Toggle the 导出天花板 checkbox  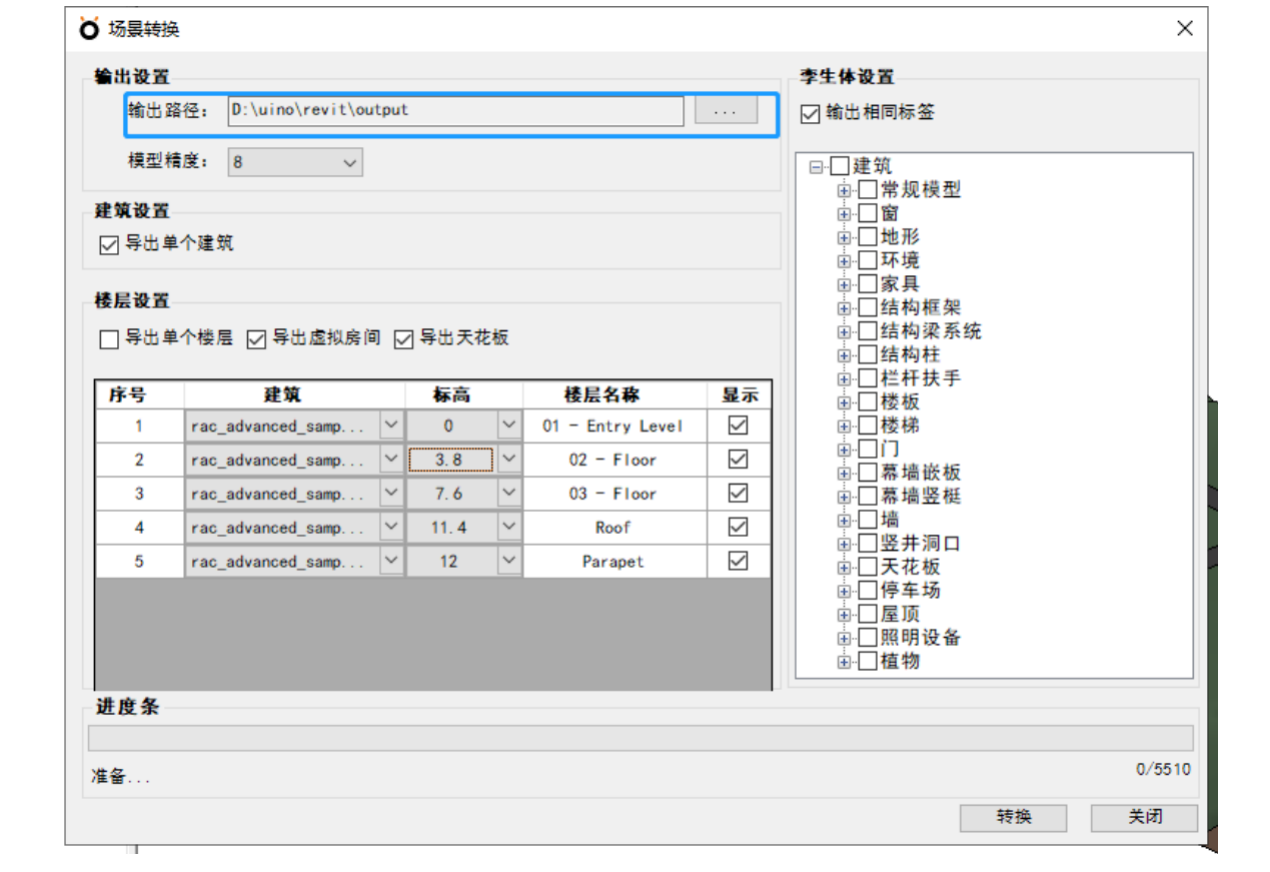[x=404, y=340]
